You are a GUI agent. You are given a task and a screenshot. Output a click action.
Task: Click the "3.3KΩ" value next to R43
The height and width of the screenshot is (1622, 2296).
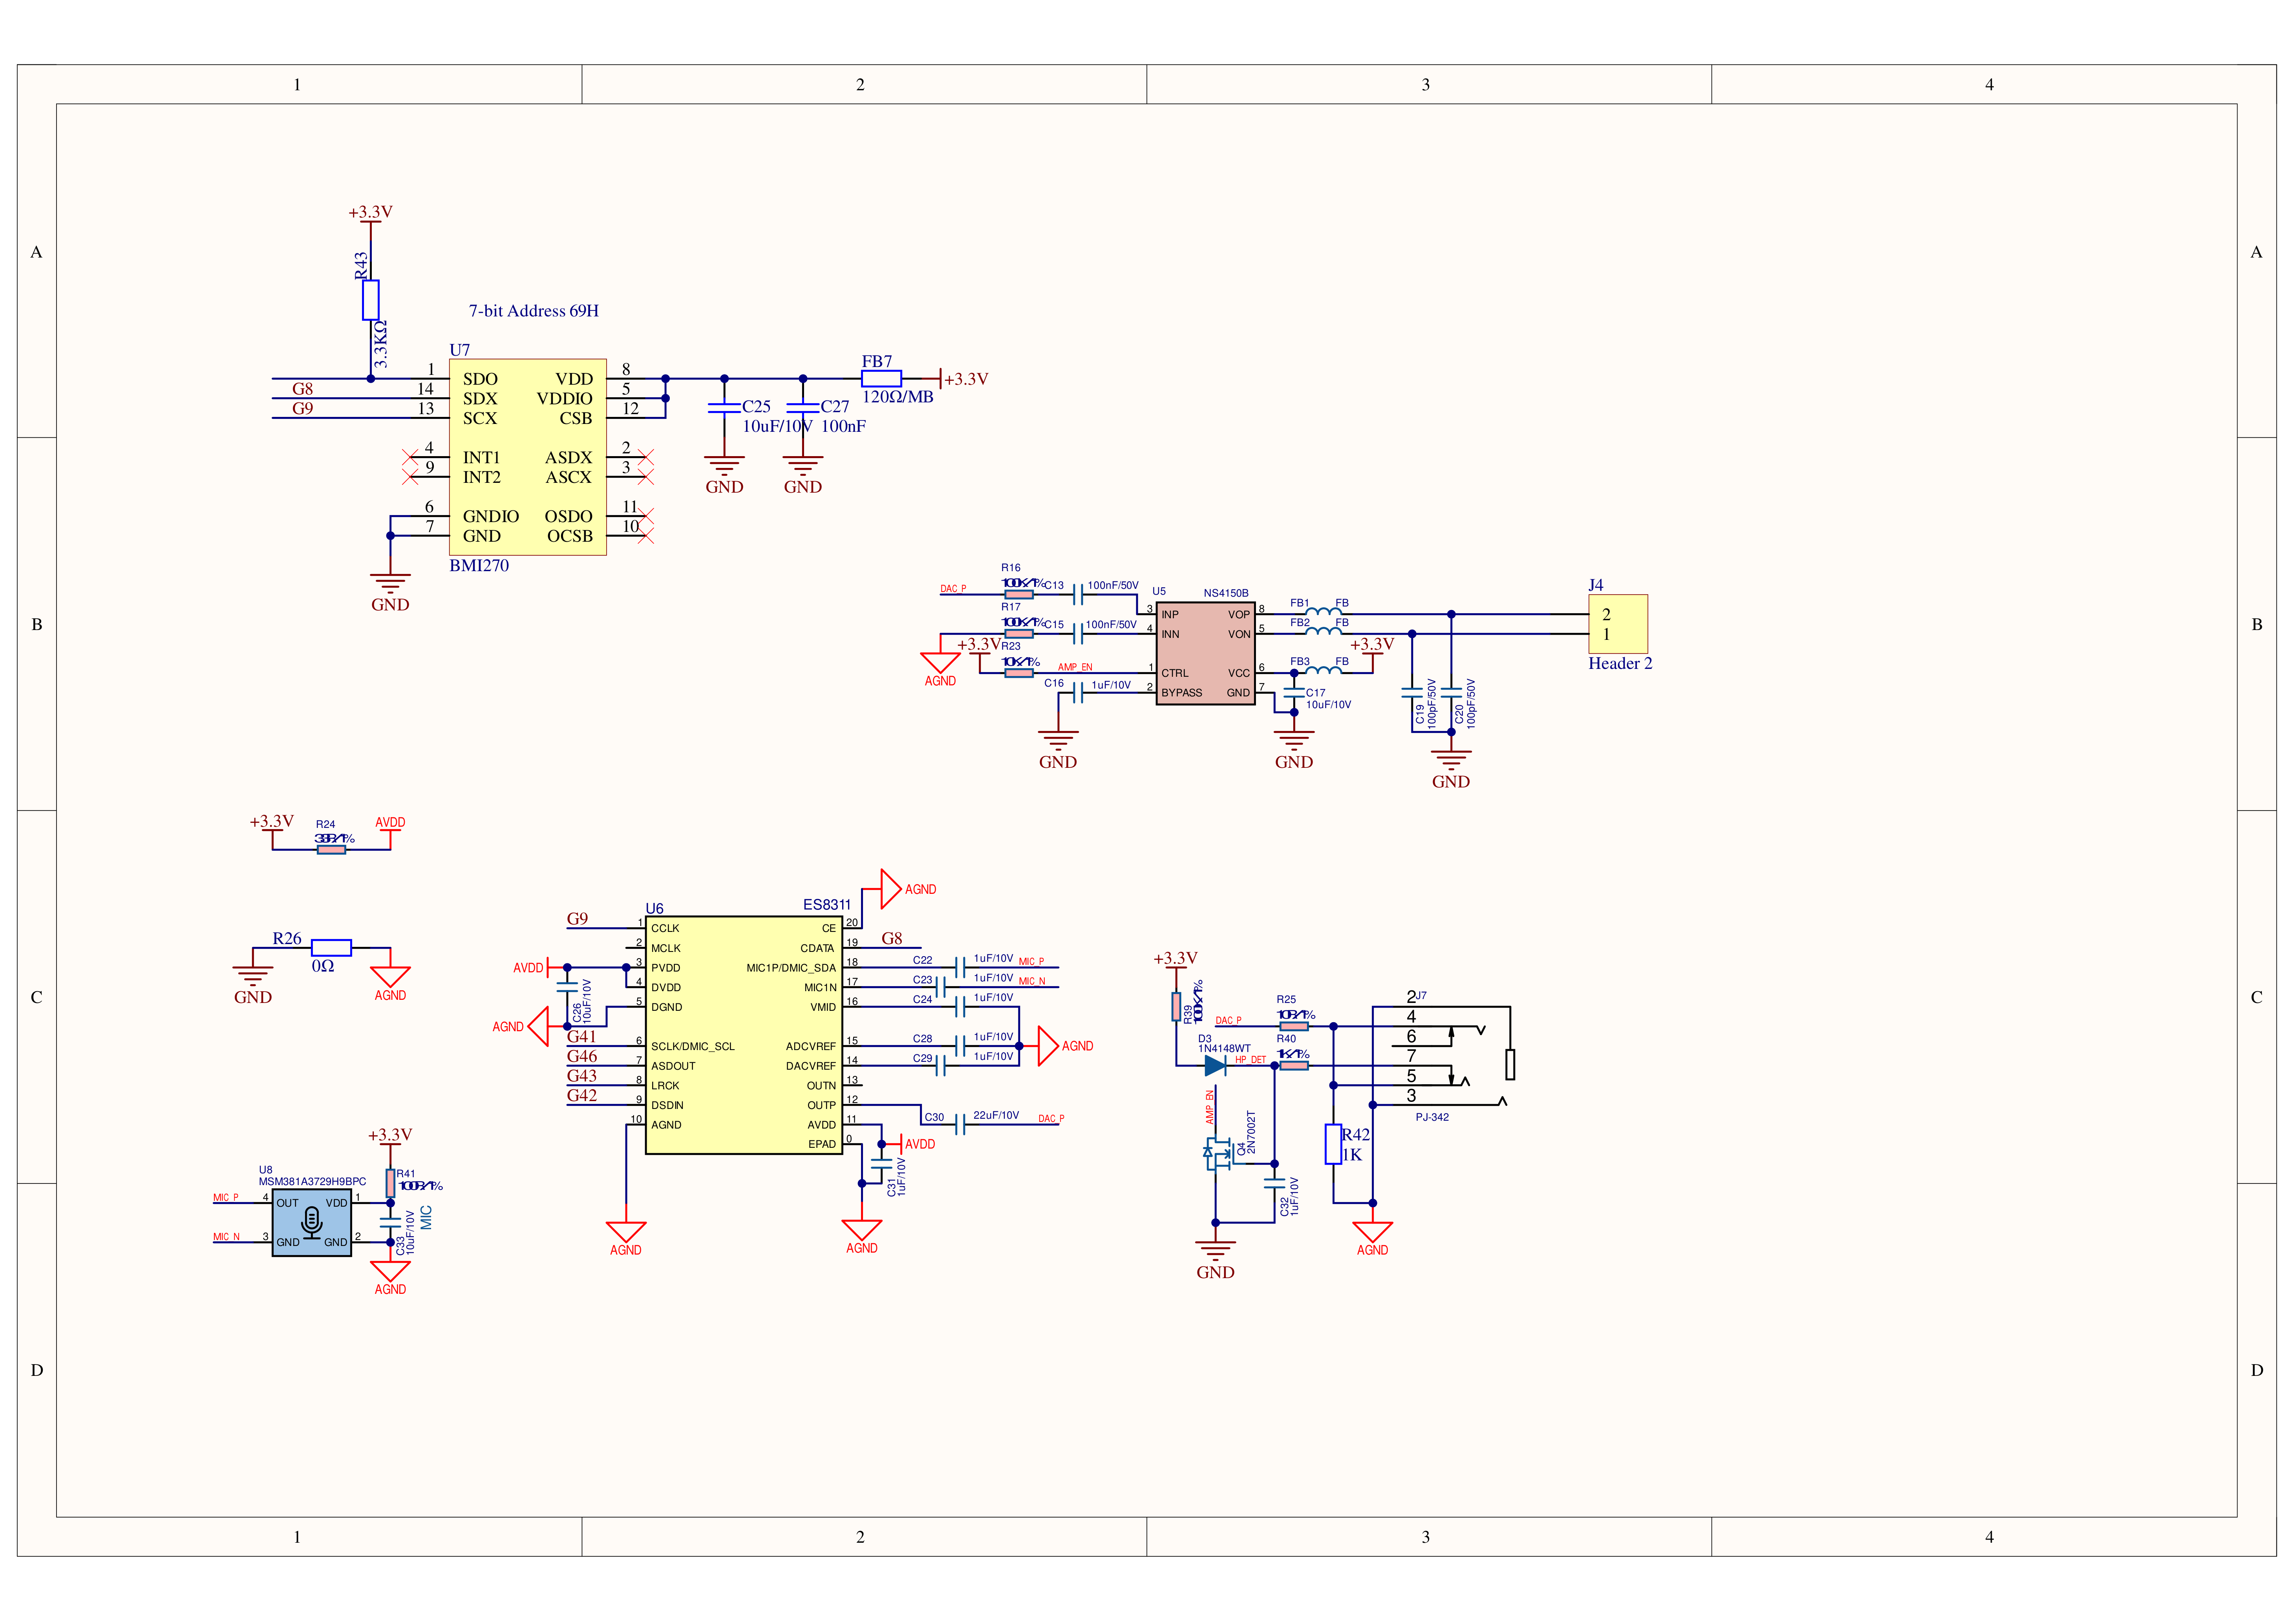point(380,343)
